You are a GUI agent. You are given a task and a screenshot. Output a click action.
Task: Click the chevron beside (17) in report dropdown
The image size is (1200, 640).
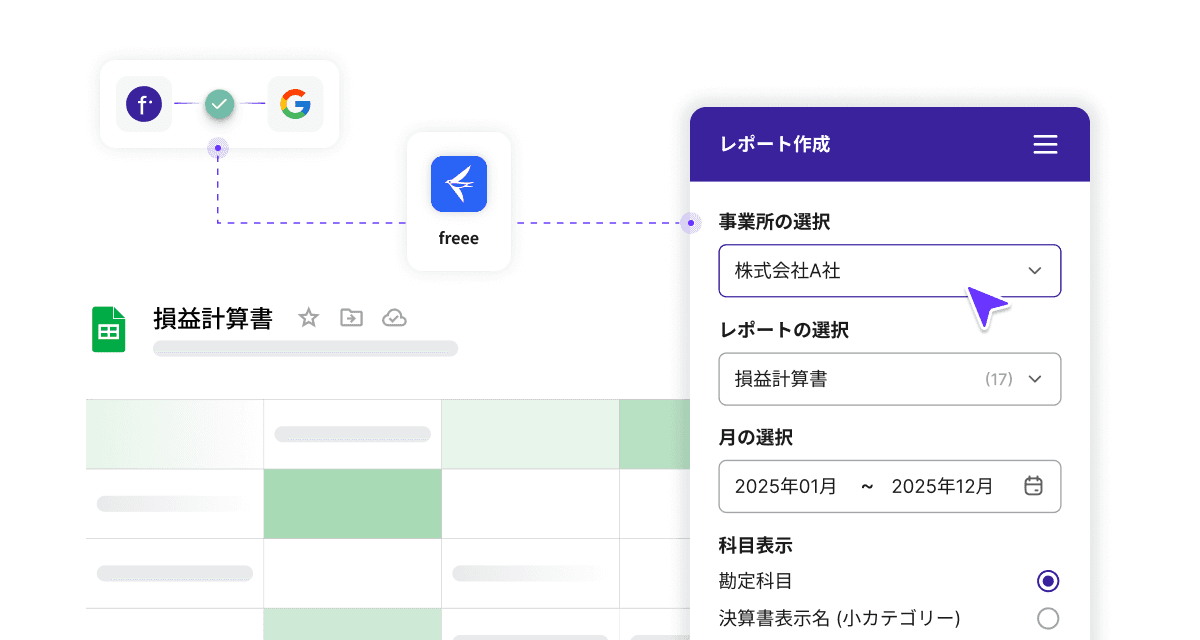pos(1035,379)
